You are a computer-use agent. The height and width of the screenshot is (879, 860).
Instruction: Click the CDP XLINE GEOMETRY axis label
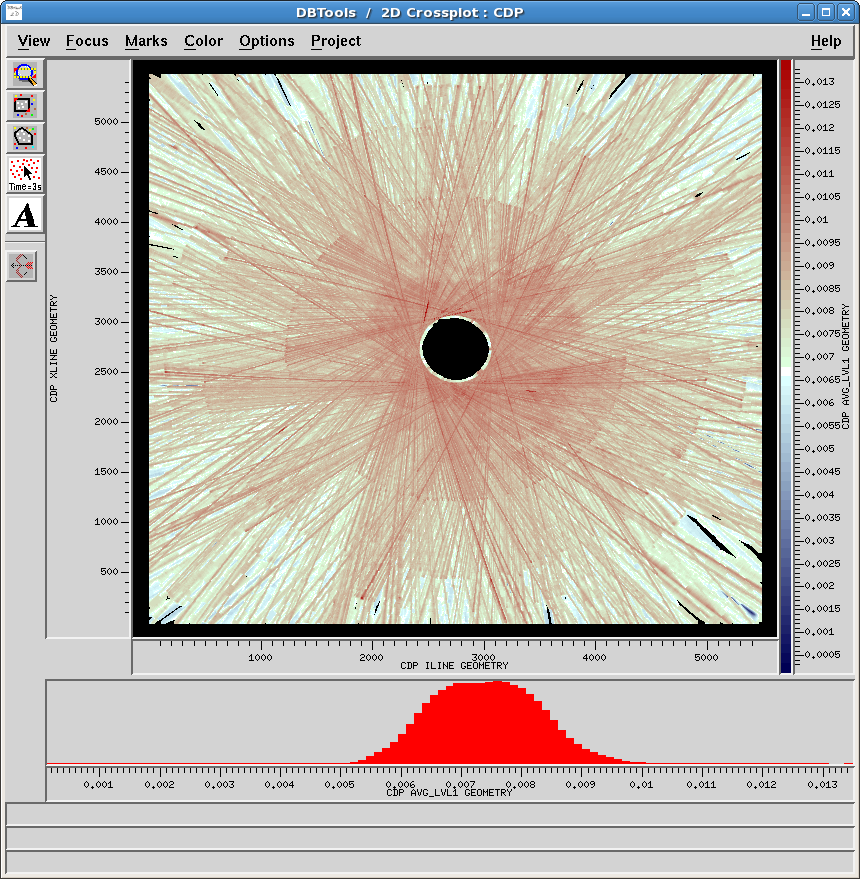(54, 349)
